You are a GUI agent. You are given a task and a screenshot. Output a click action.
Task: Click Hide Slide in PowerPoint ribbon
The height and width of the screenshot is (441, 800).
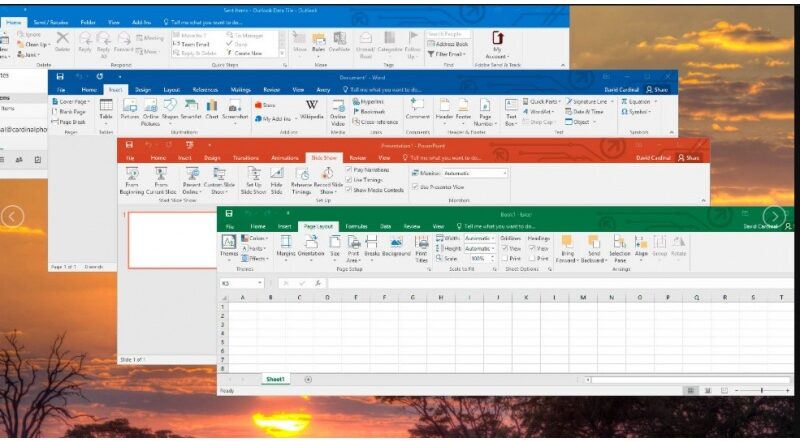[x=277, y=181]
